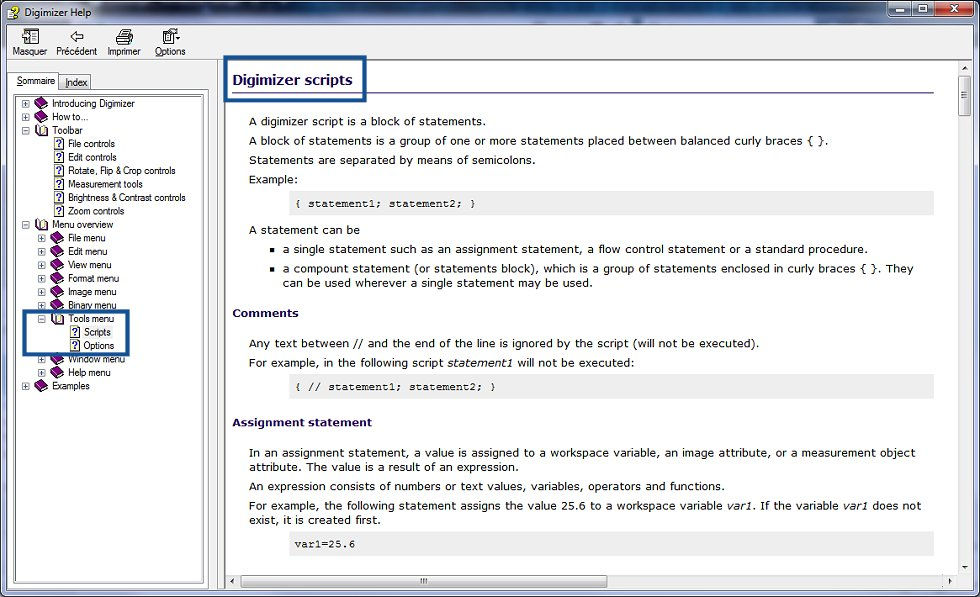
Task: Click the page icon next to Edit controls
Action: point(59,157)
